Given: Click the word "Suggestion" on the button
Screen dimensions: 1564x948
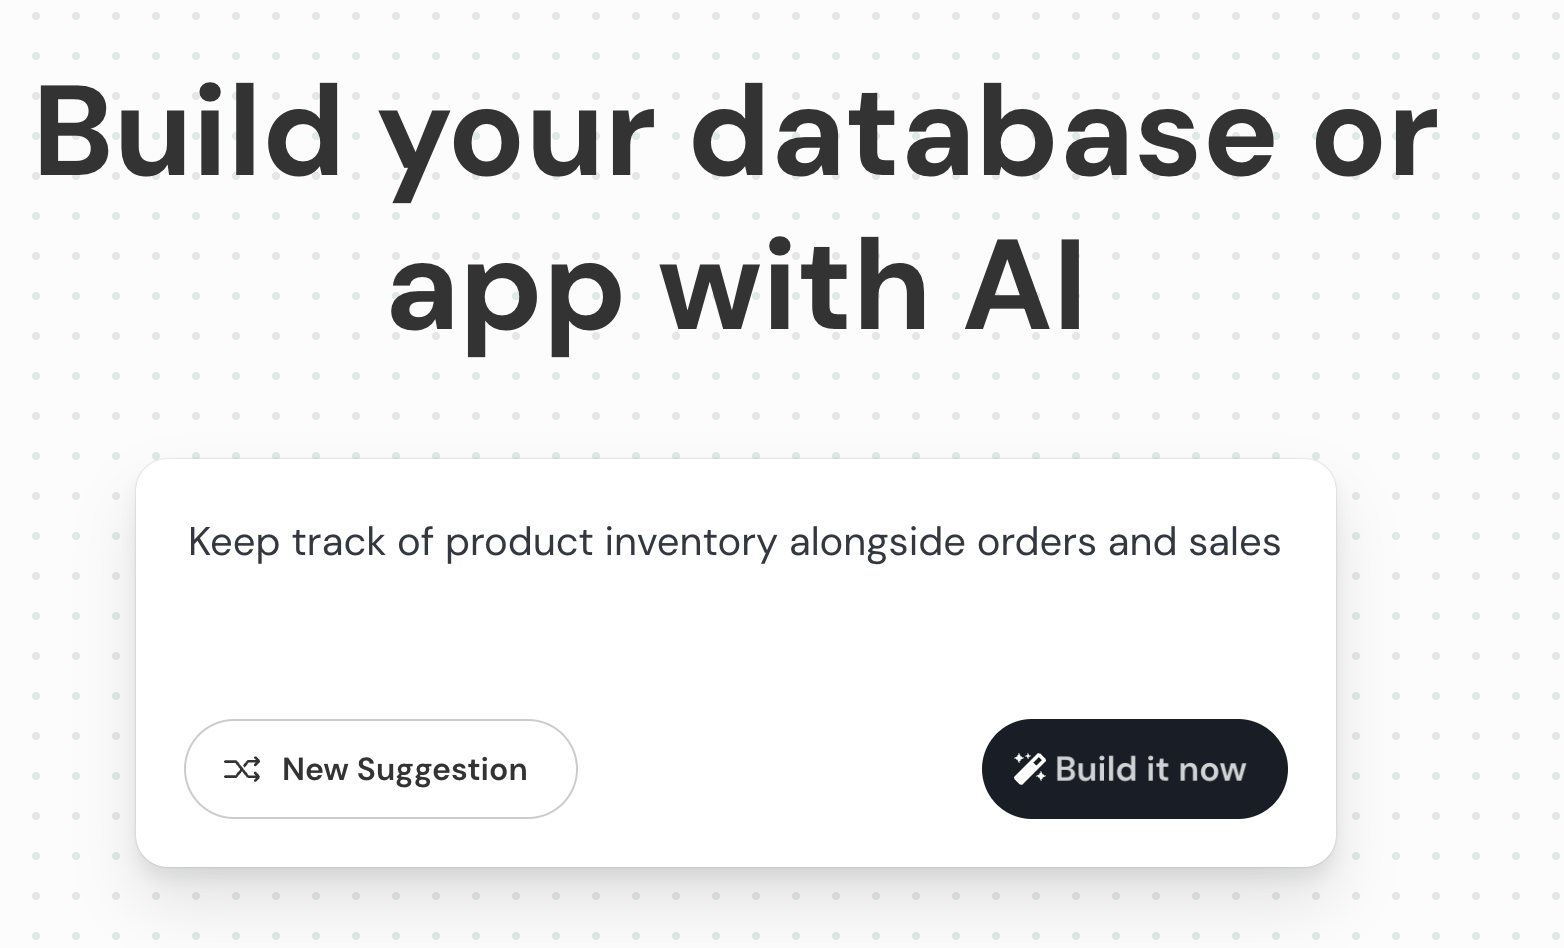Looking at the screenshot, I should click(x=441, y=769).
